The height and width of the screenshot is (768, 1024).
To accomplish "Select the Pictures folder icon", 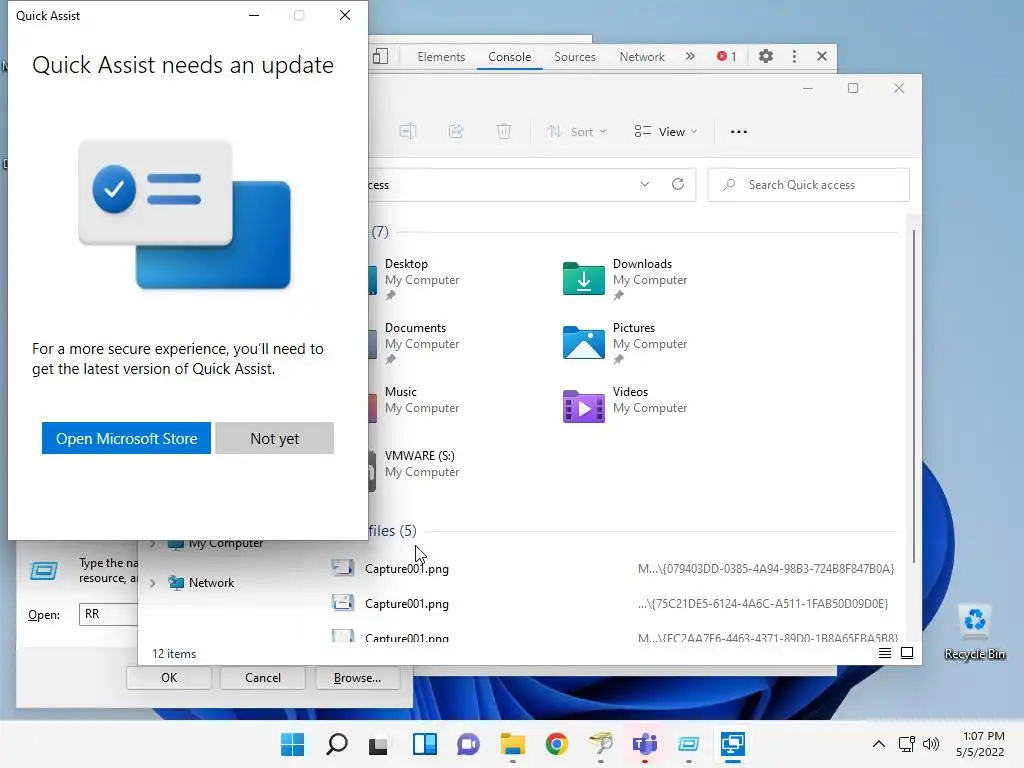I will coord(583,342).
